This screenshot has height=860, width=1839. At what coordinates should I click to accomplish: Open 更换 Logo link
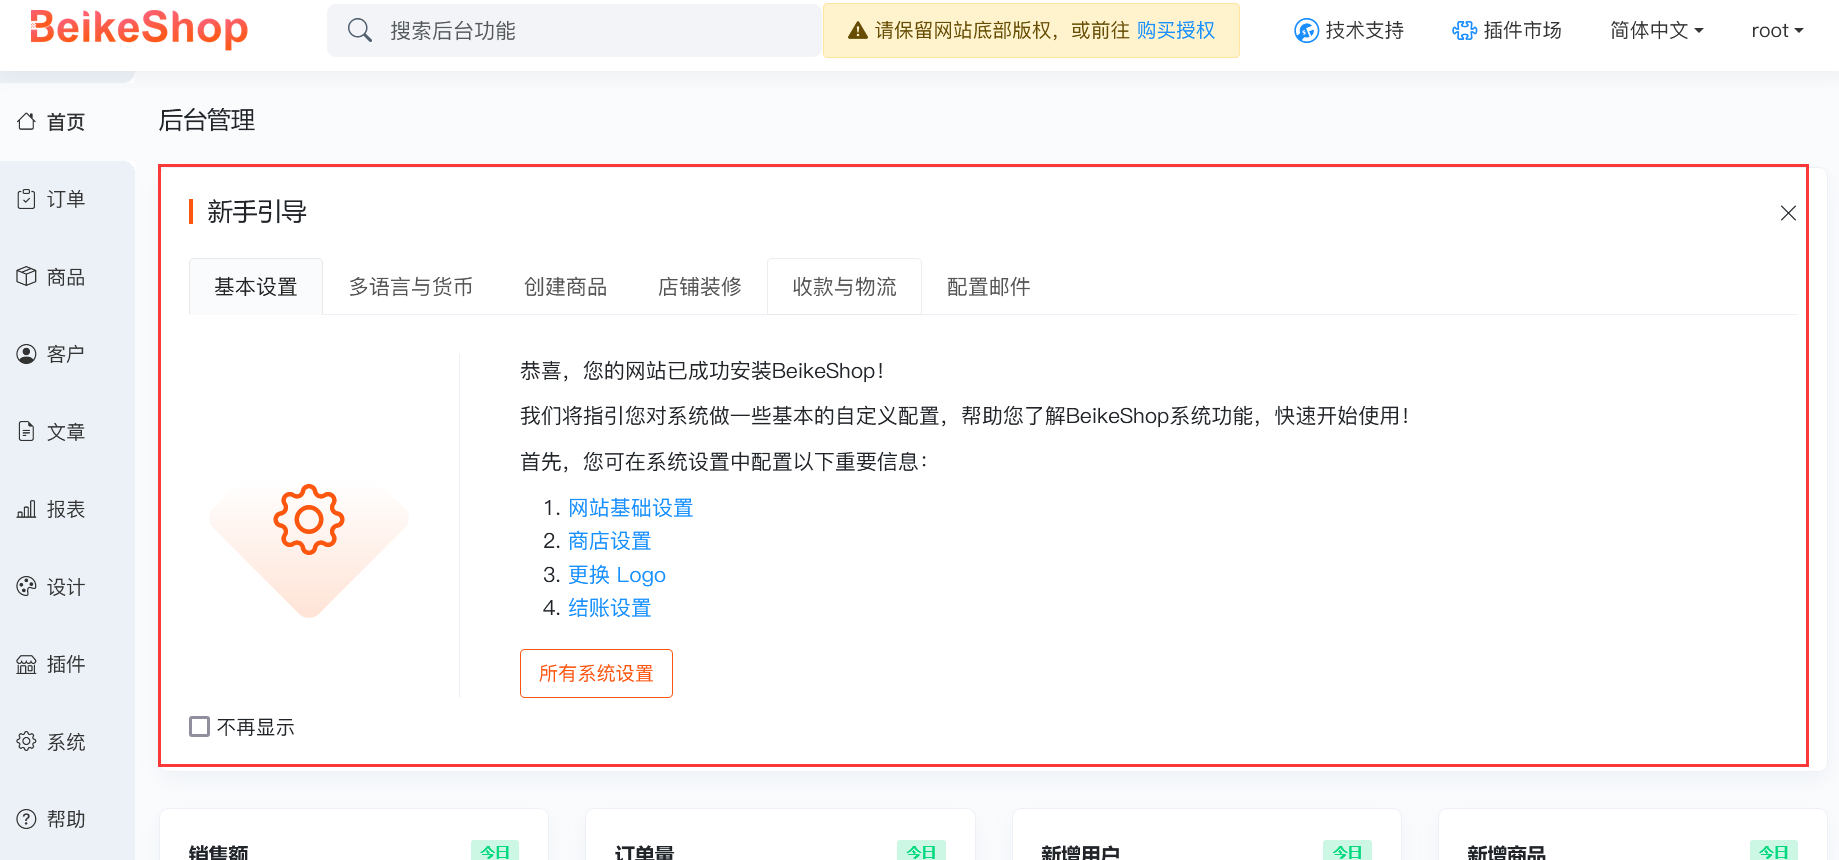pos(617,575)
